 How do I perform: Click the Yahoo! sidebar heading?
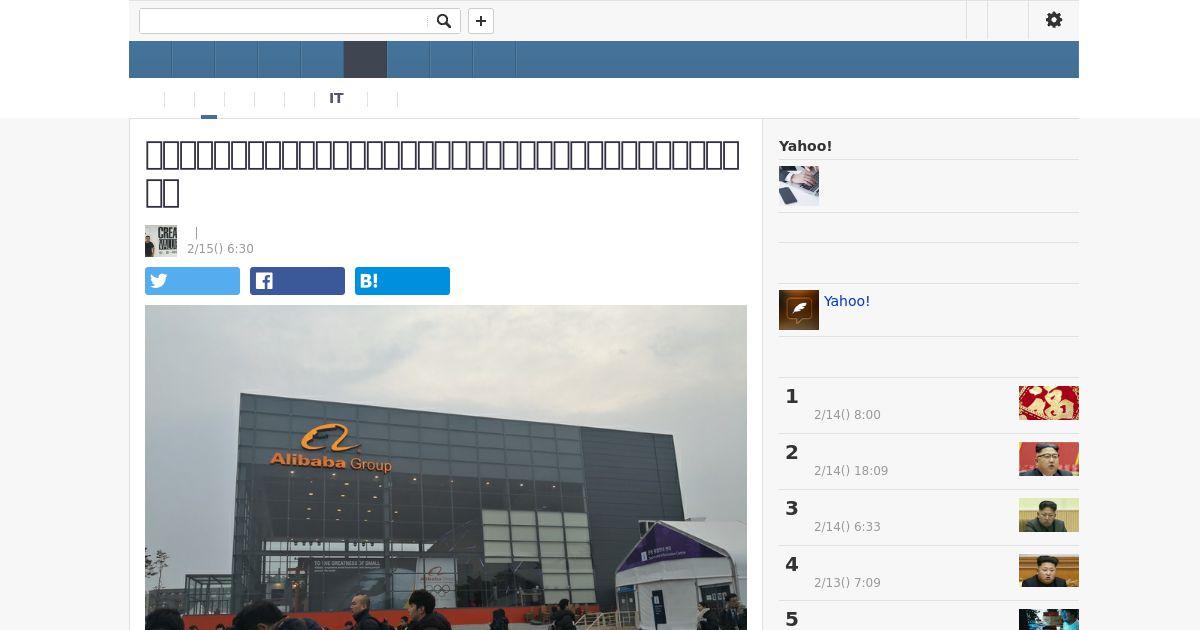(x=805, y=146)
